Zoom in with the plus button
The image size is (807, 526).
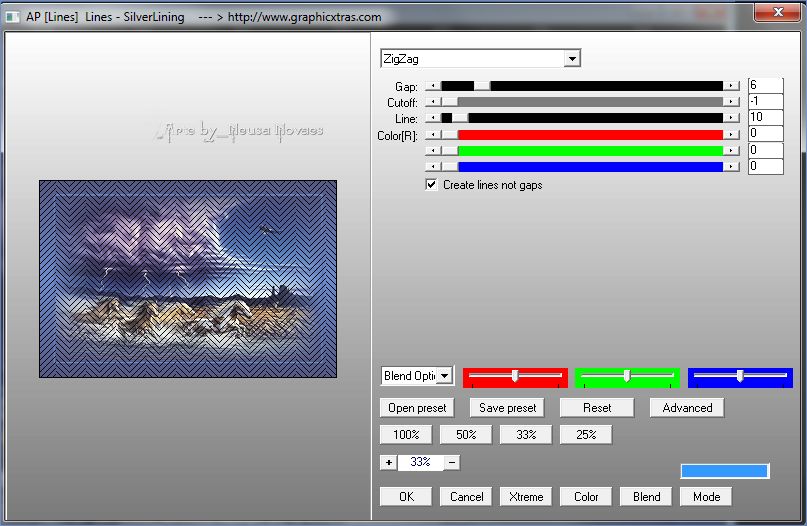[x=389, y=462]
